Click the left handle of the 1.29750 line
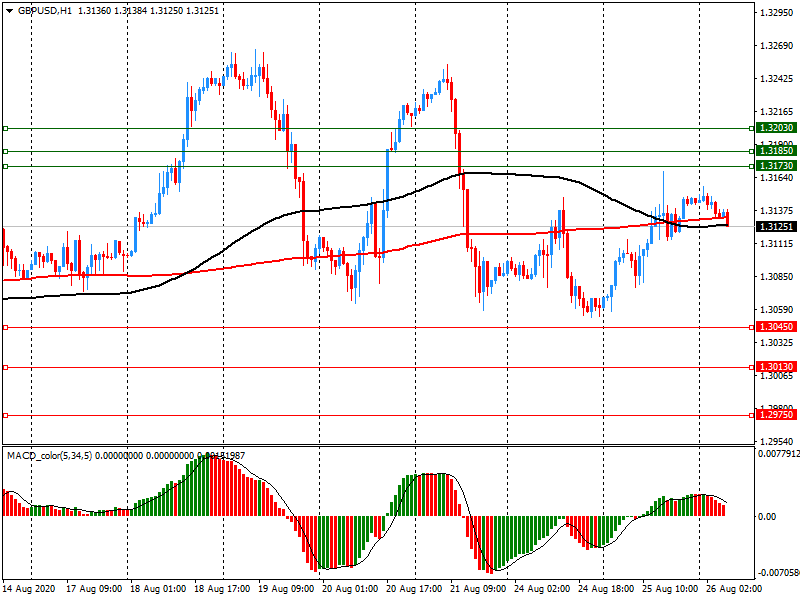This screenshot has height=600, width=800. pyautogui.click(x=6, y=416)
